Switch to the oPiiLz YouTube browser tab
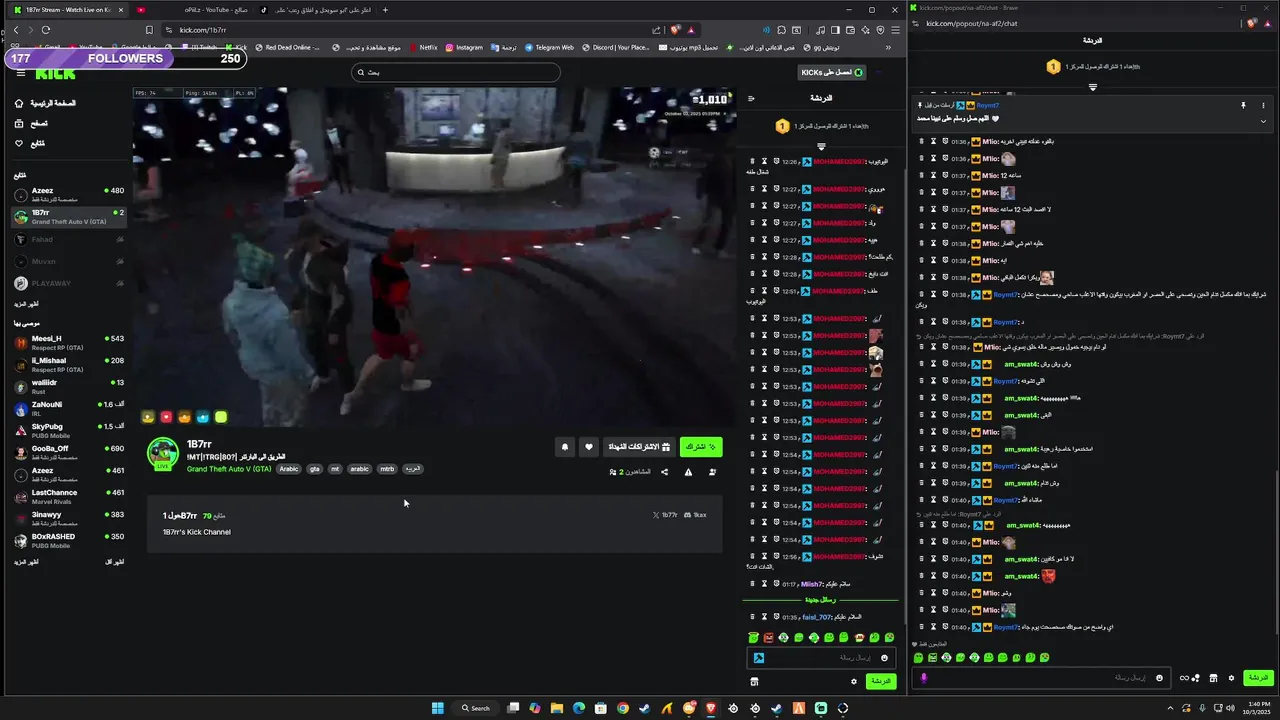The width and height of the screenshot is (1280, 720). (190, 10)
